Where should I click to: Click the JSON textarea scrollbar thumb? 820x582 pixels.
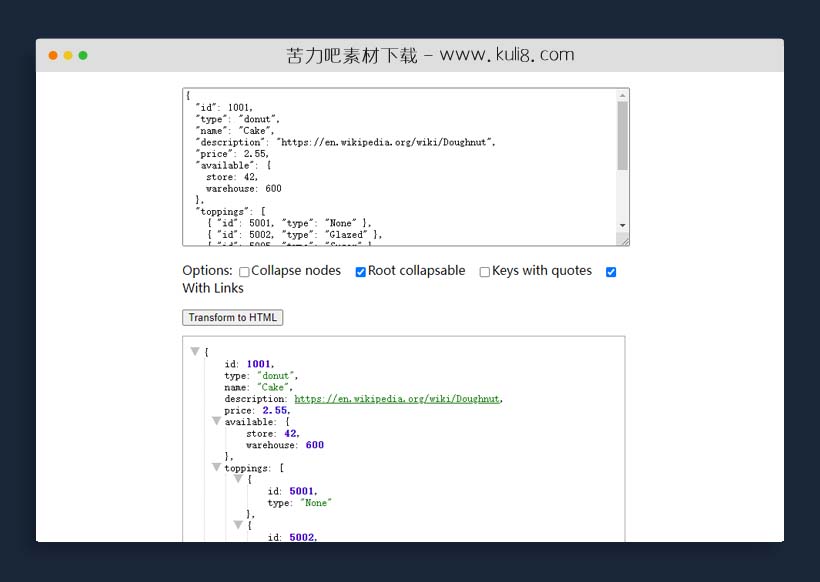[x=622, y=135]
